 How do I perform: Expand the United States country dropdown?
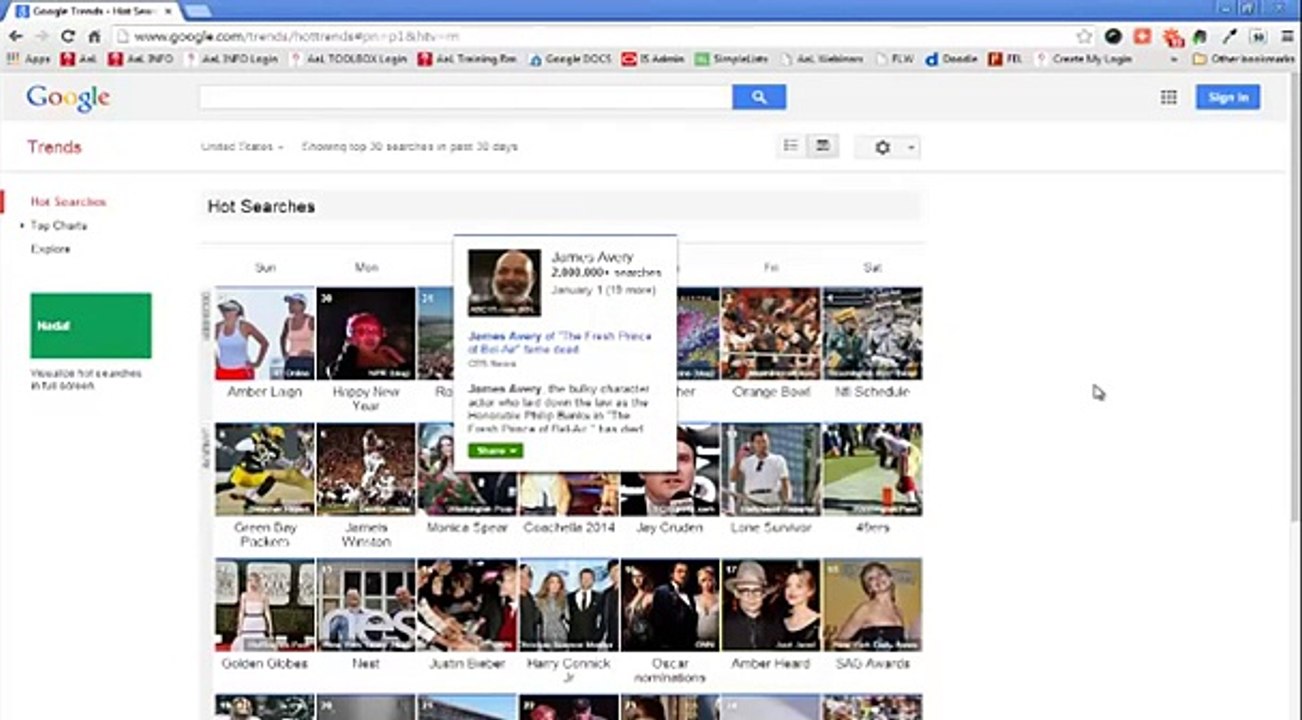click(242, 147)
